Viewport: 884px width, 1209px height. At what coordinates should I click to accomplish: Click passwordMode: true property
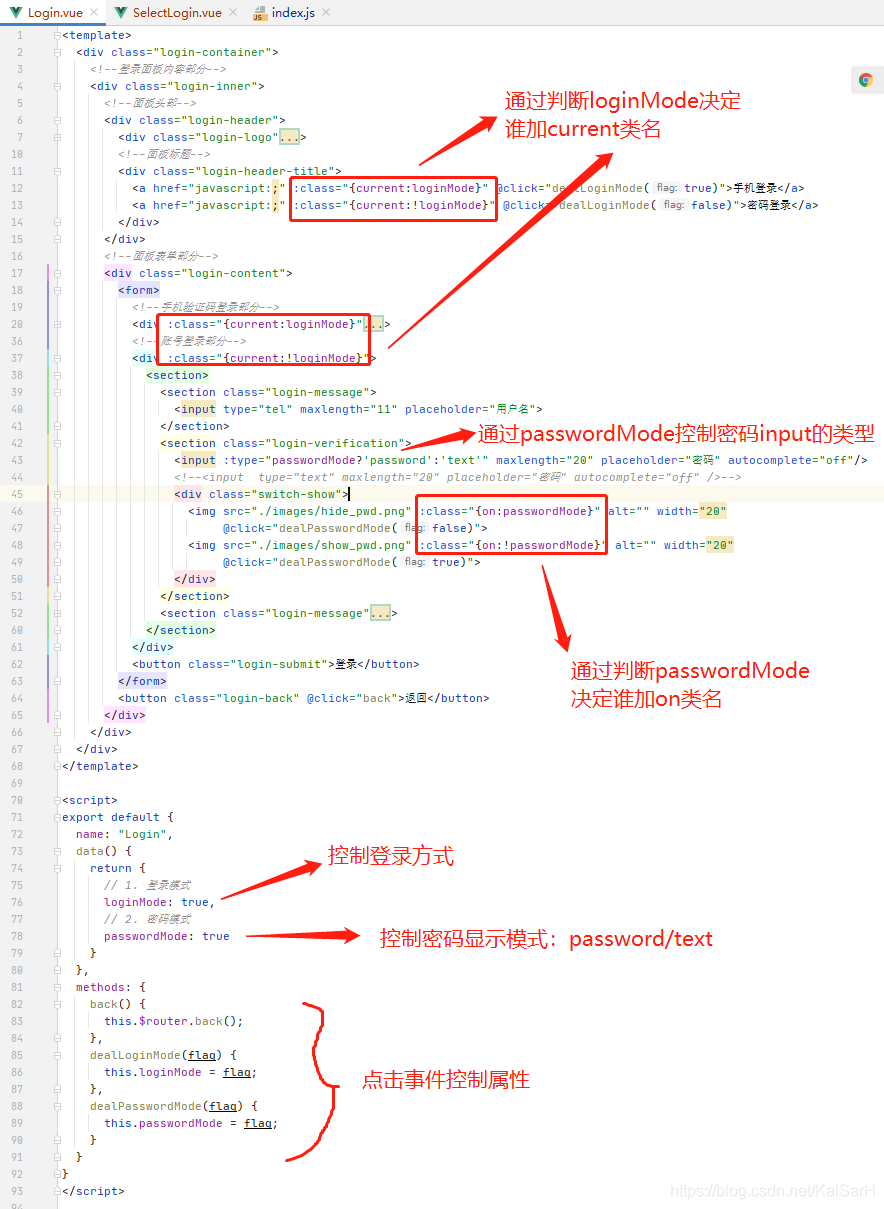(167, 936)
